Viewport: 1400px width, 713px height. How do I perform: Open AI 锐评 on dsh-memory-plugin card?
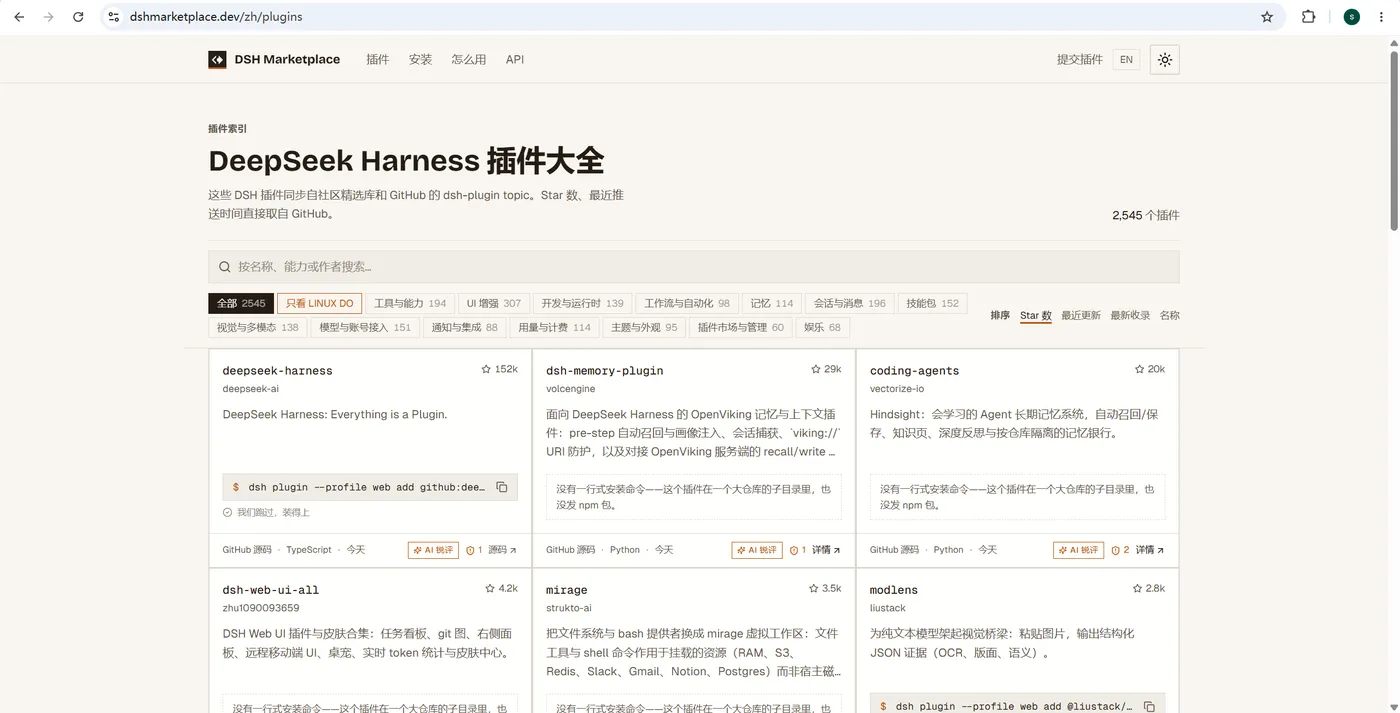757,550
